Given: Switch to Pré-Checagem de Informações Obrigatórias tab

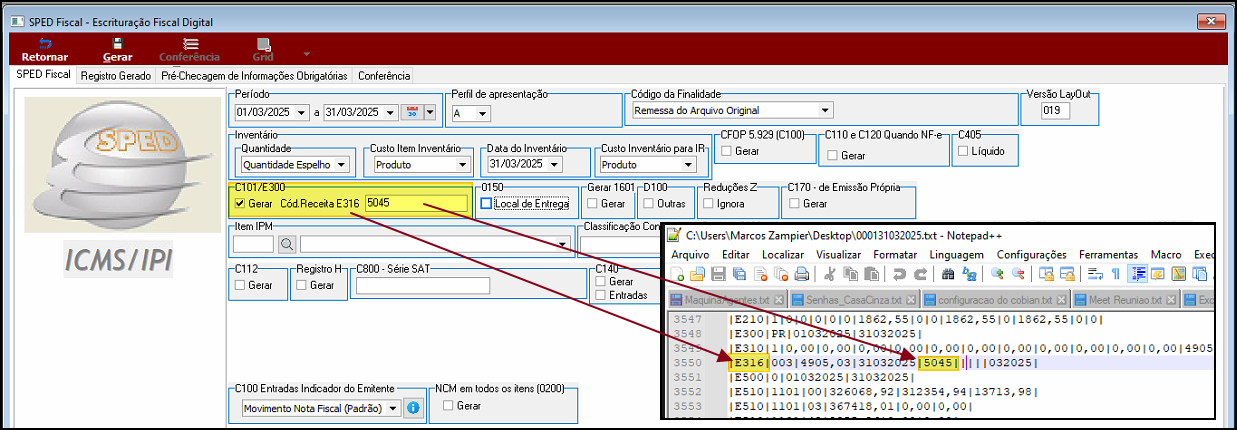Looking at the screenshot, I should pyautogui.click(x=254, y=76).
